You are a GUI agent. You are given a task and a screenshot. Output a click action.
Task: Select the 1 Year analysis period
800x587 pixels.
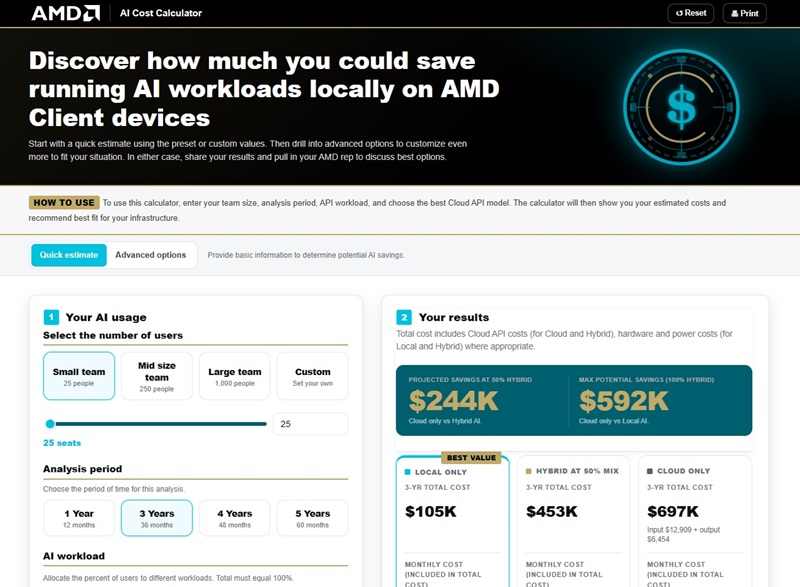pyautogui.click(x=79, y=518)
